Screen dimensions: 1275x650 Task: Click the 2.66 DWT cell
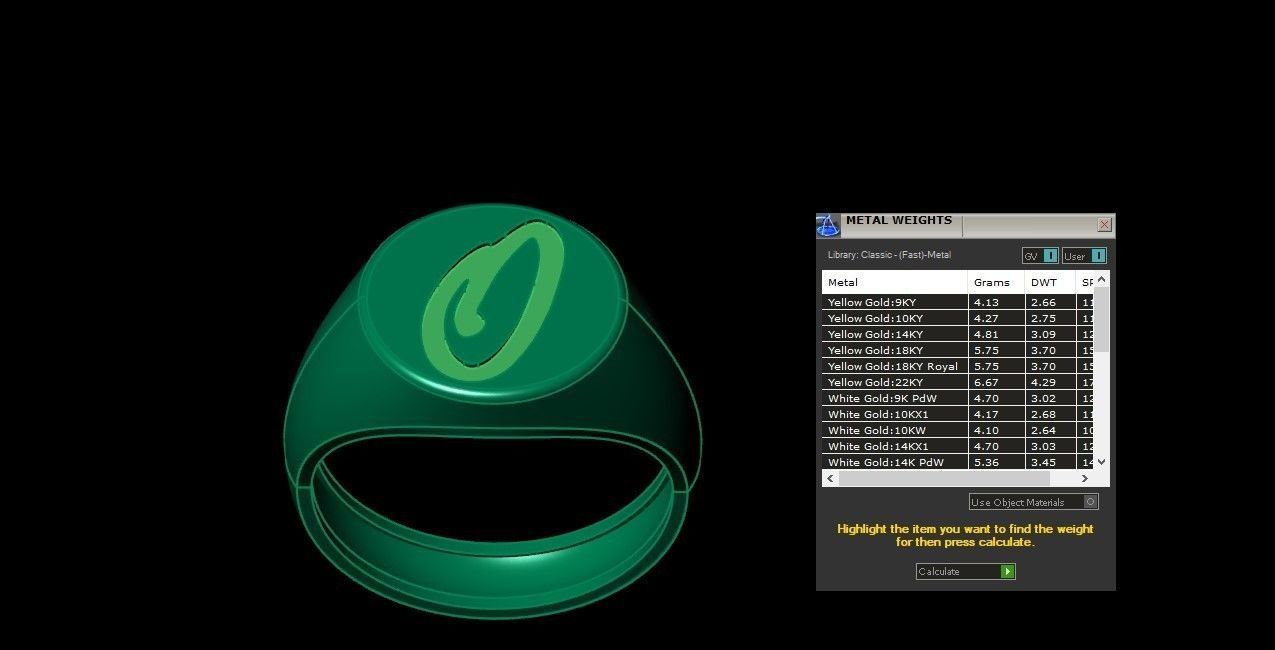[1050, 302]
